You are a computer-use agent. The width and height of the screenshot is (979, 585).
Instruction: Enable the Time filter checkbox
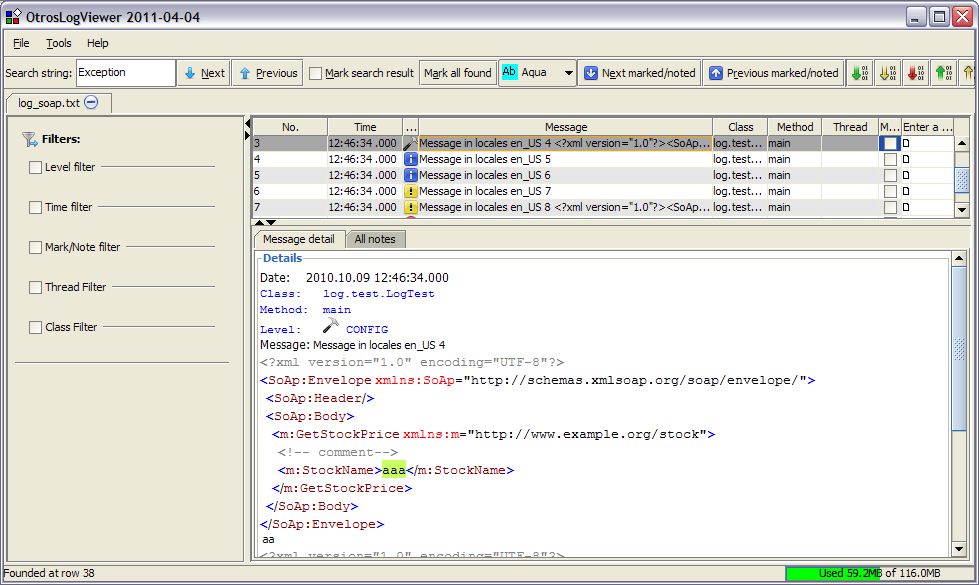pos(36,207)
